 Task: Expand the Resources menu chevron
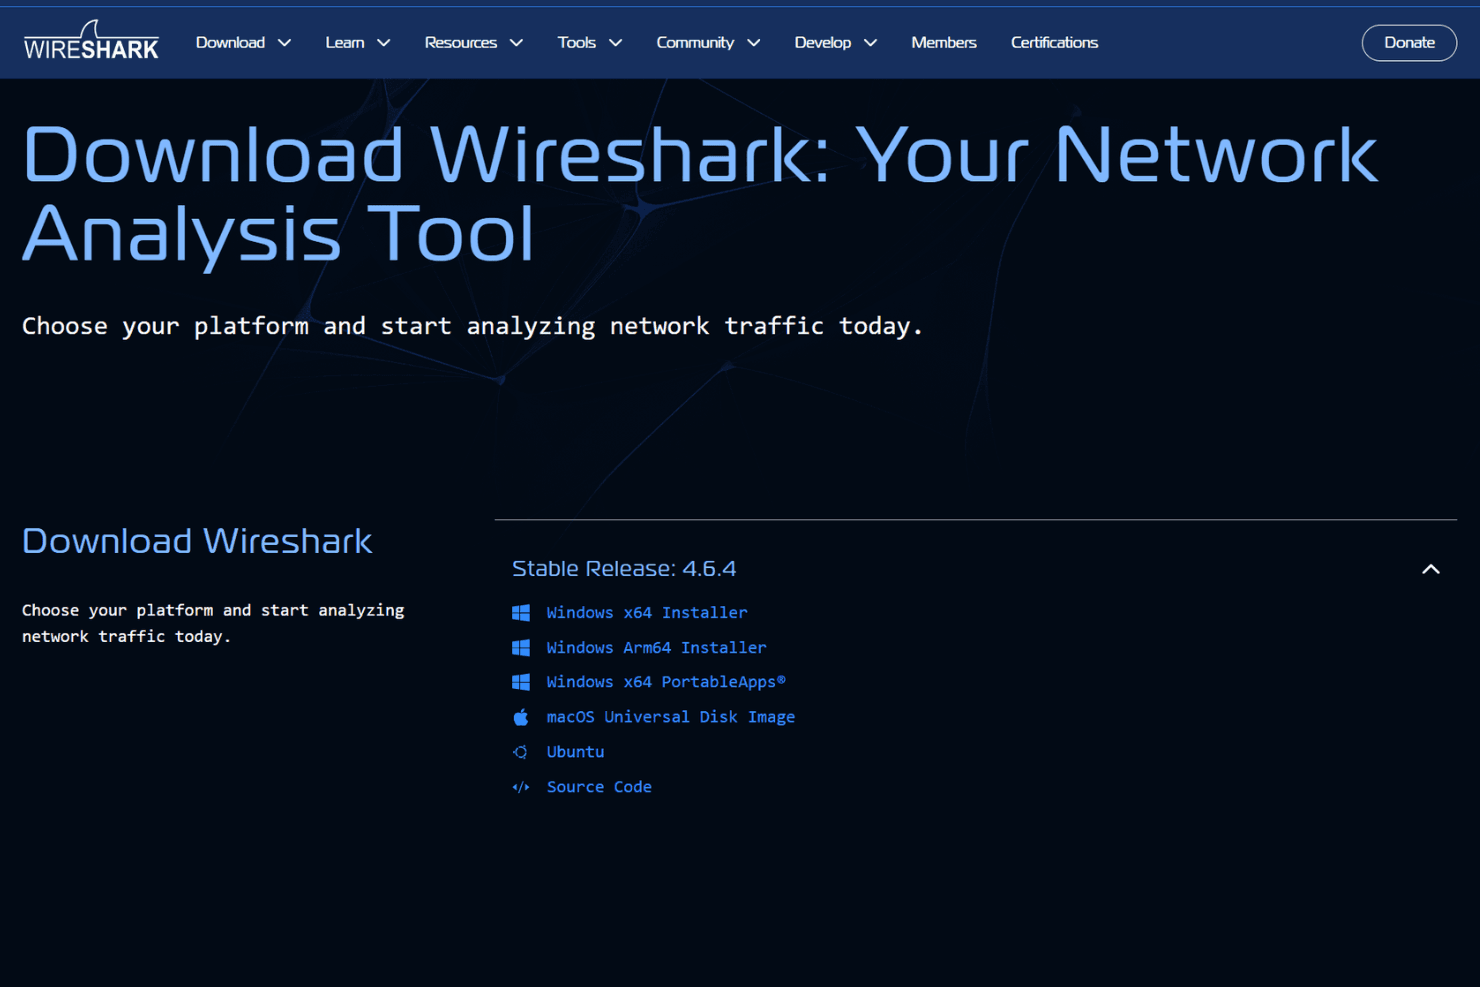click(516, 43)
